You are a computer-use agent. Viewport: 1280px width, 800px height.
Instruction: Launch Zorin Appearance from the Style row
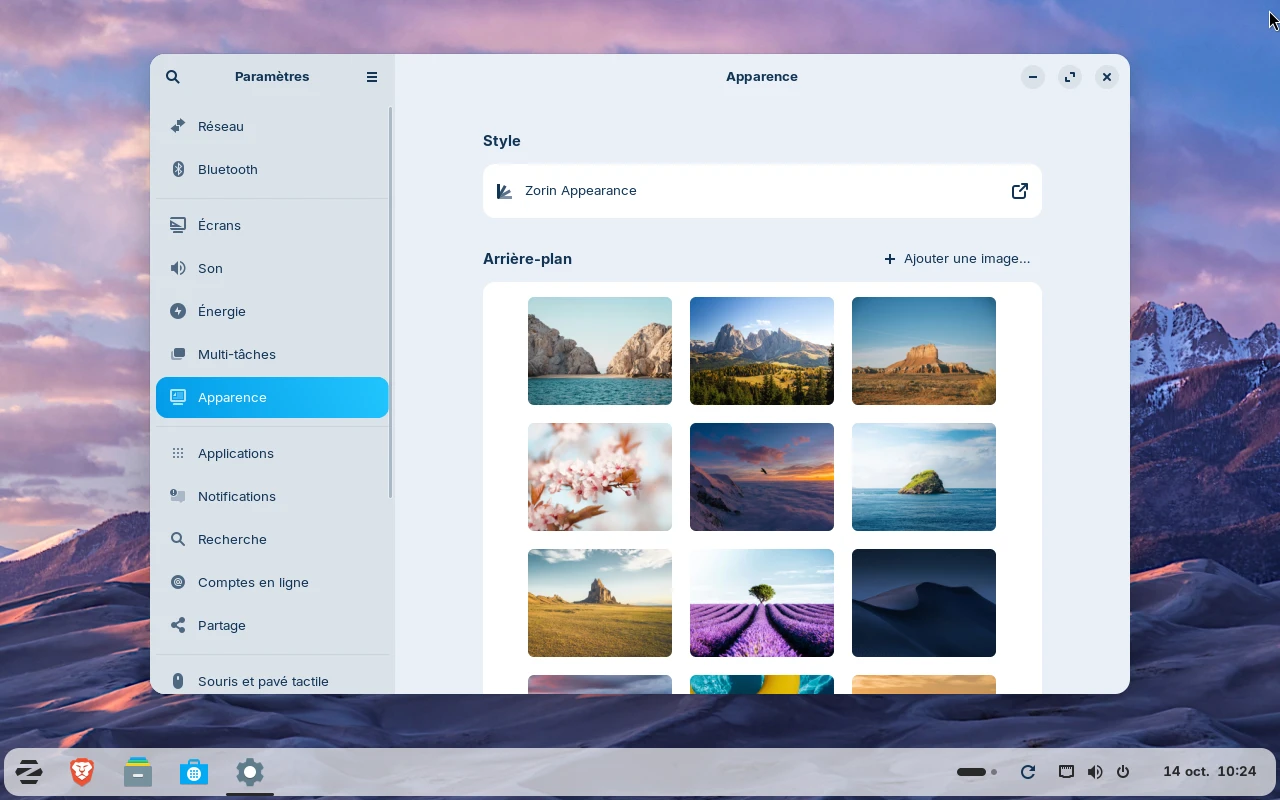(762, 191)
